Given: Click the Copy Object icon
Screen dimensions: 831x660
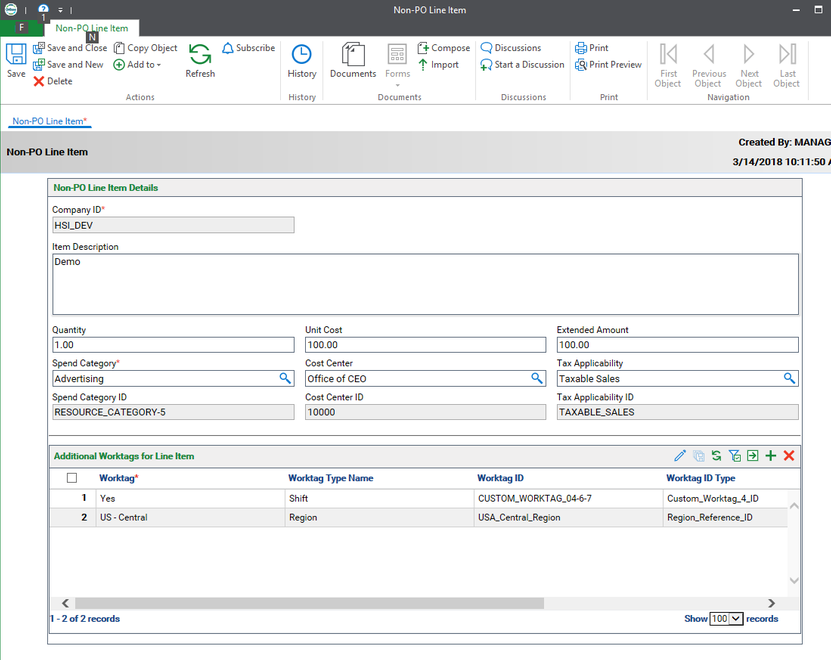Looking at the screenshot, I should tap(145, 47).
